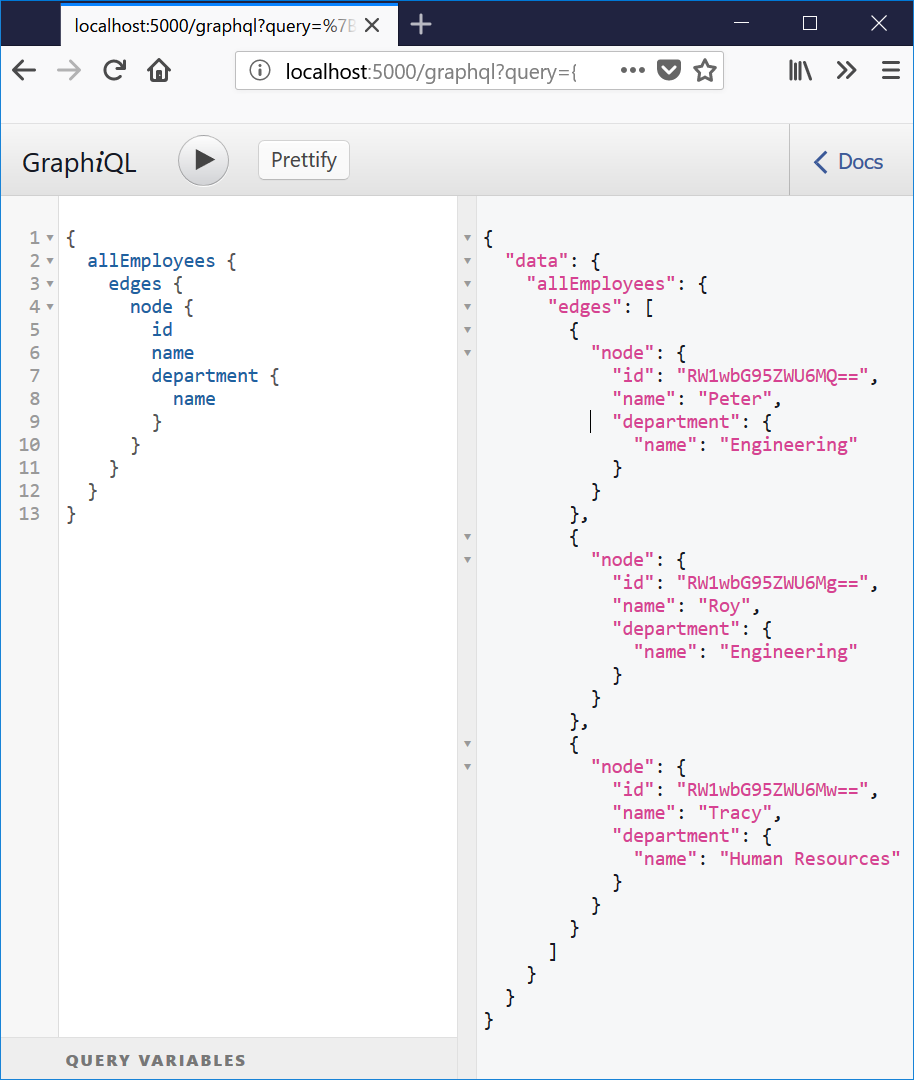Click the "RW1wbG95ZWU6MQ==" id value
914x1080 pixels.
pos(773,376)
